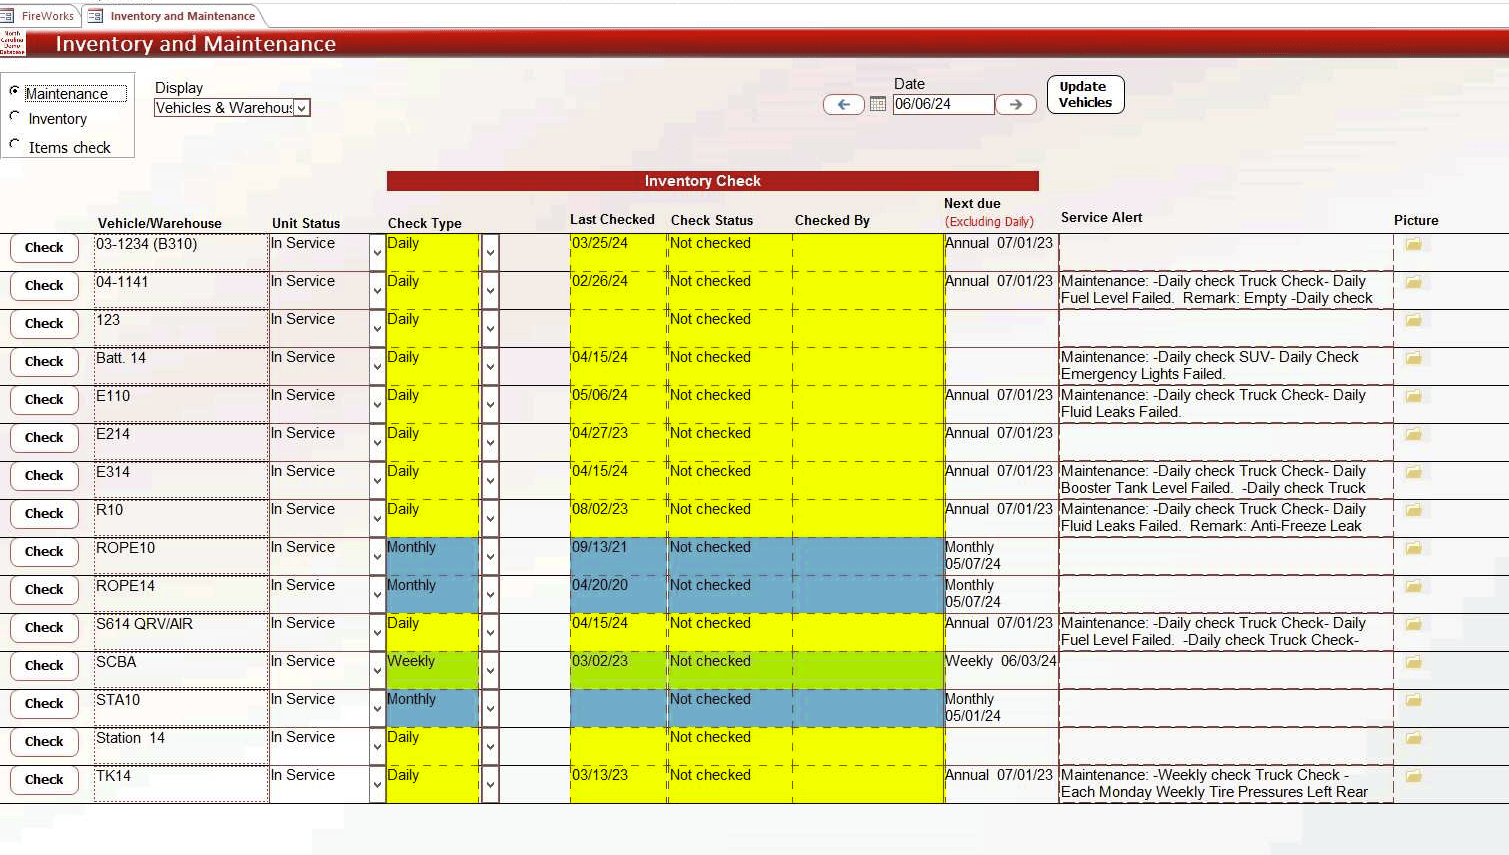Click the North Carolina logo in header
This screenshot has width=1509, height=855.
point(13,42)
